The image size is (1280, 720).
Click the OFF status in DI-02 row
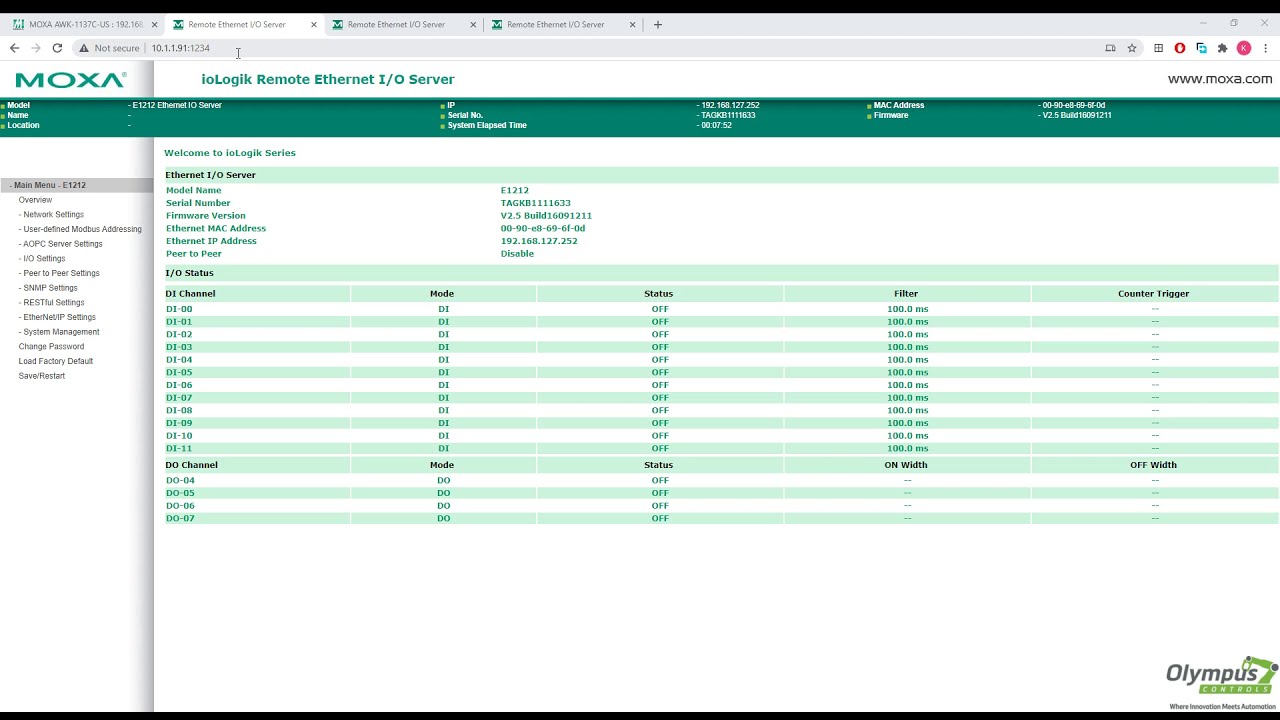pos(660,334)
